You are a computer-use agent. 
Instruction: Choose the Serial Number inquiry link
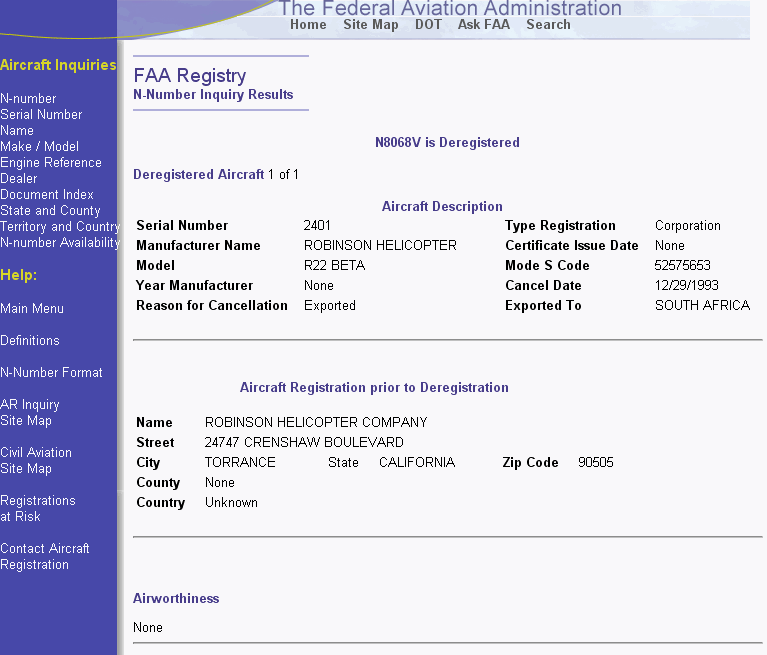tap(41, 115)
